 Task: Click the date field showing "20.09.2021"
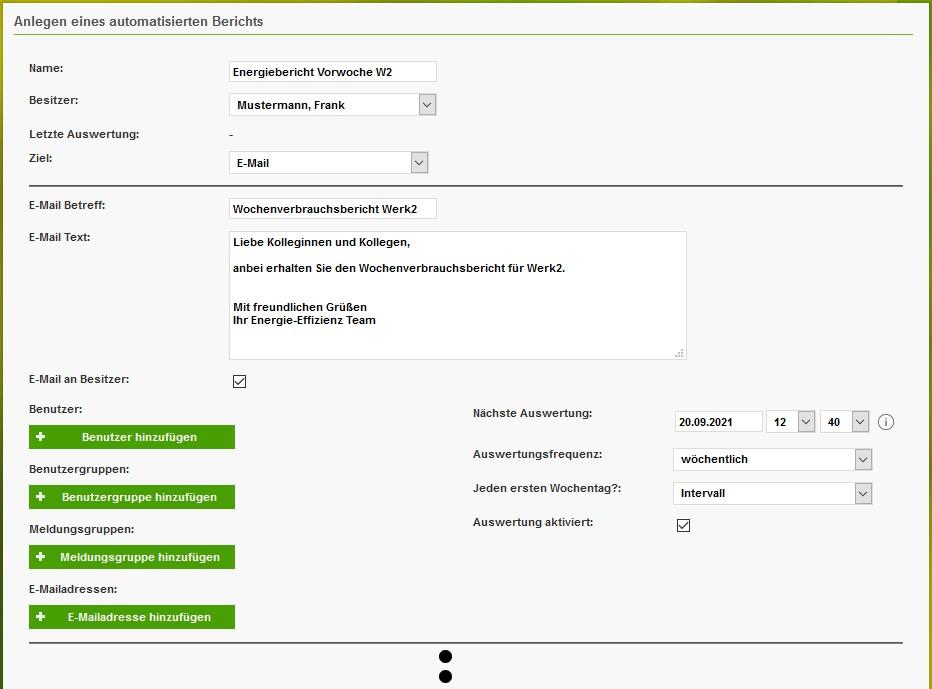pyautogui.click(x=719, y=421)
